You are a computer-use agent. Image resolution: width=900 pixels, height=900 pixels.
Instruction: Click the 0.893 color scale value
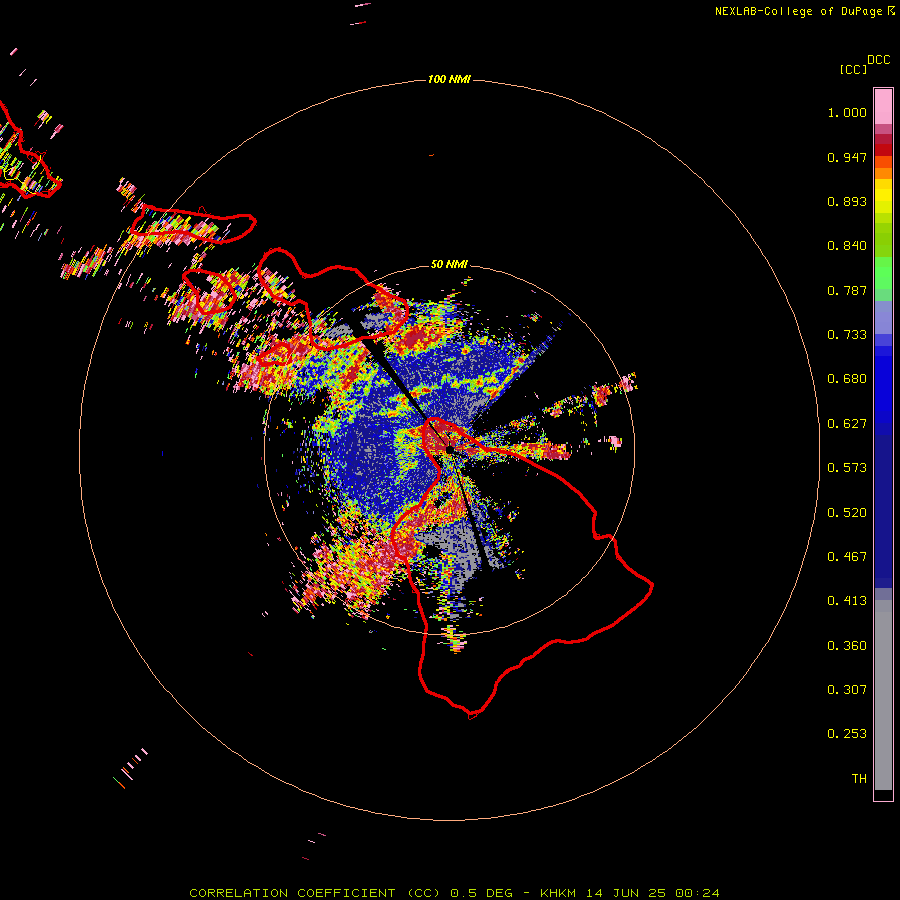[847, 201]
